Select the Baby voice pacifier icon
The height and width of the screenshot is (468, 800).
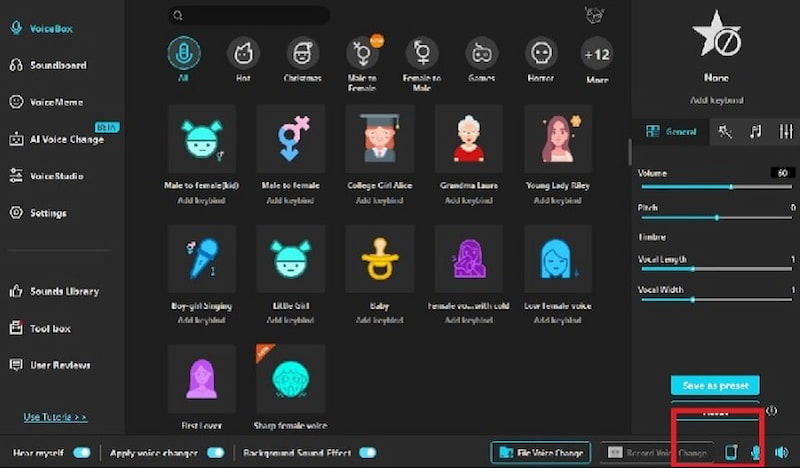pos(379,258)
